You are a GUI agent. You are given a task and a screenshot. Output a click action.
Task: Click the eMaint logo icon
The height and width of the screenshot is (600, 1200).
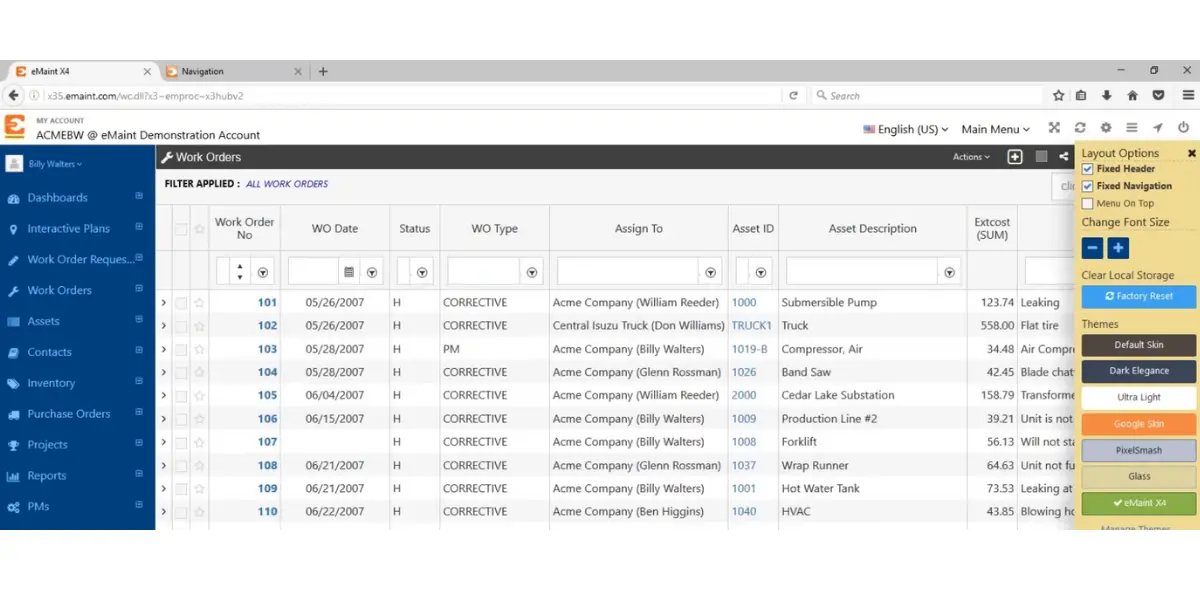(15, 127)
